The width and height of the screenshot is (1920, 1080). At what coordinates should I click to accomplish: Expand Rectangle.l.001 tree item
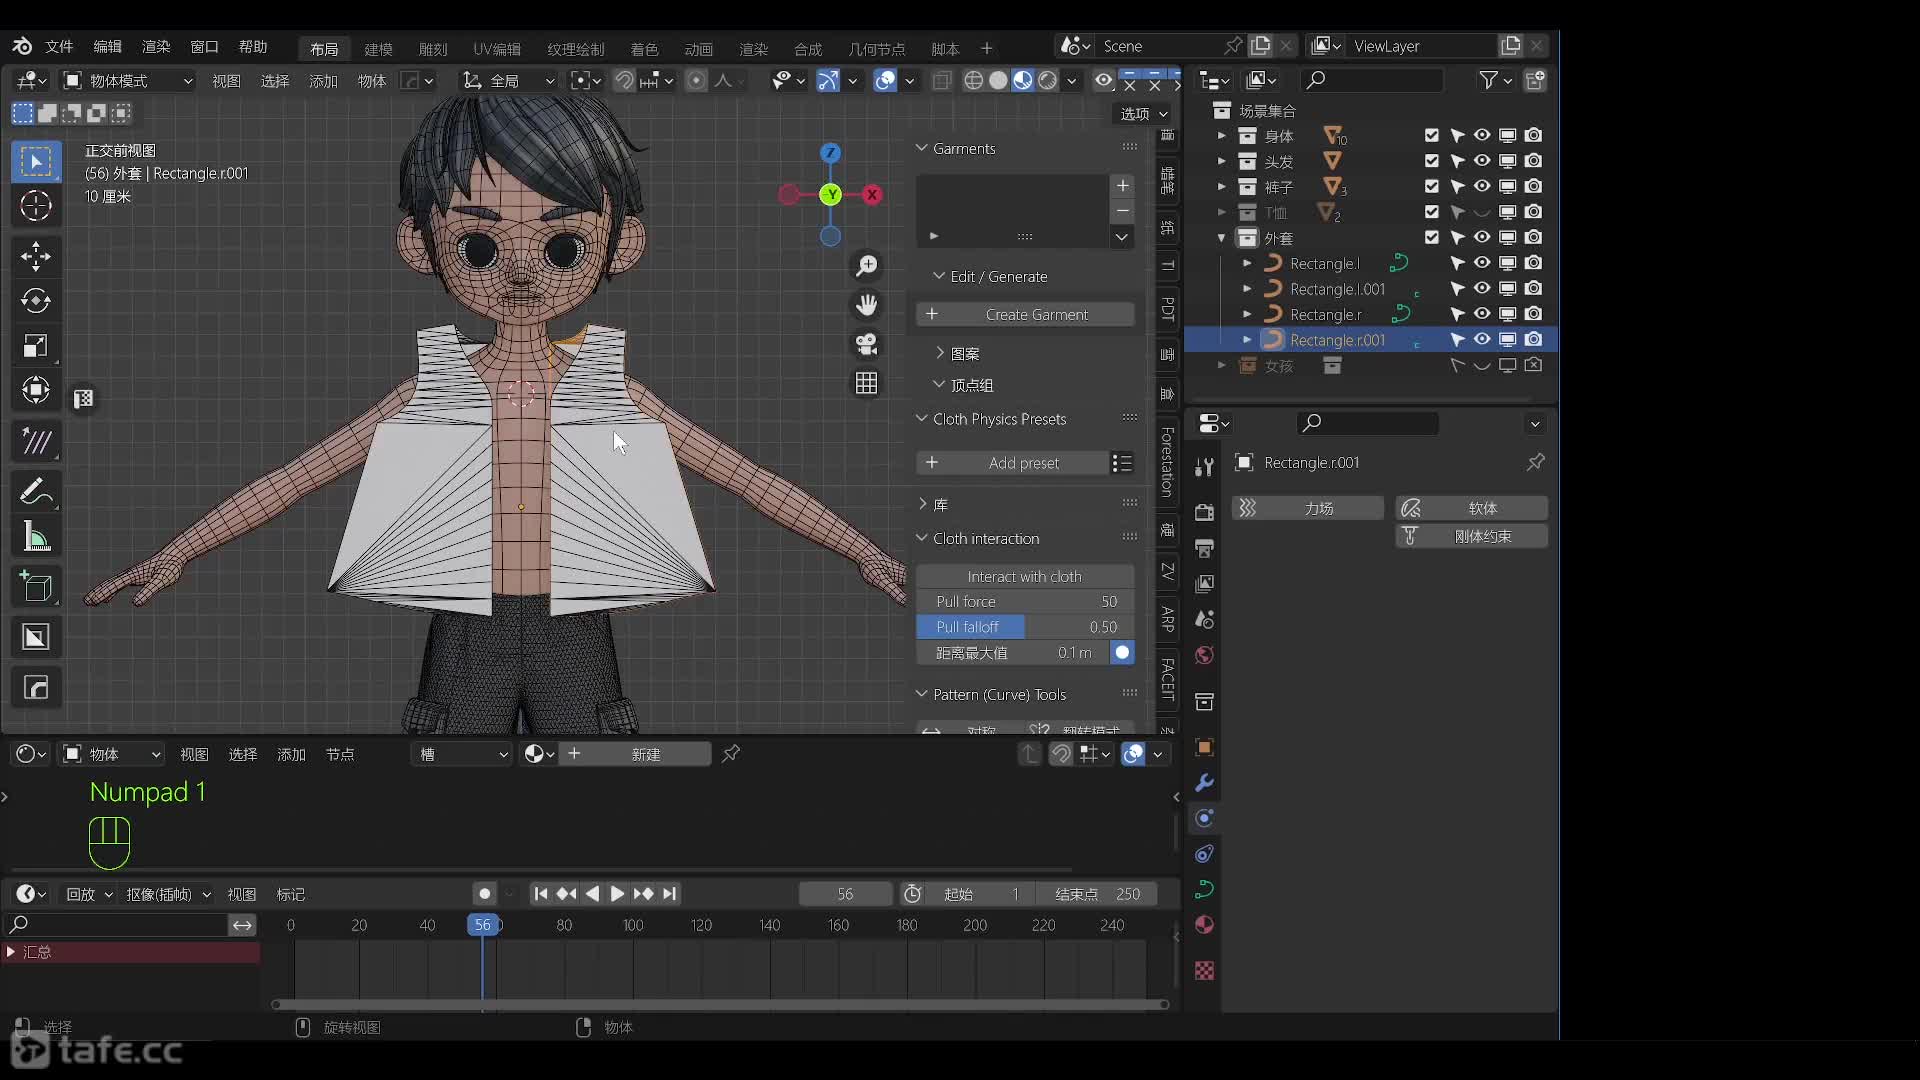point(1247,289)
